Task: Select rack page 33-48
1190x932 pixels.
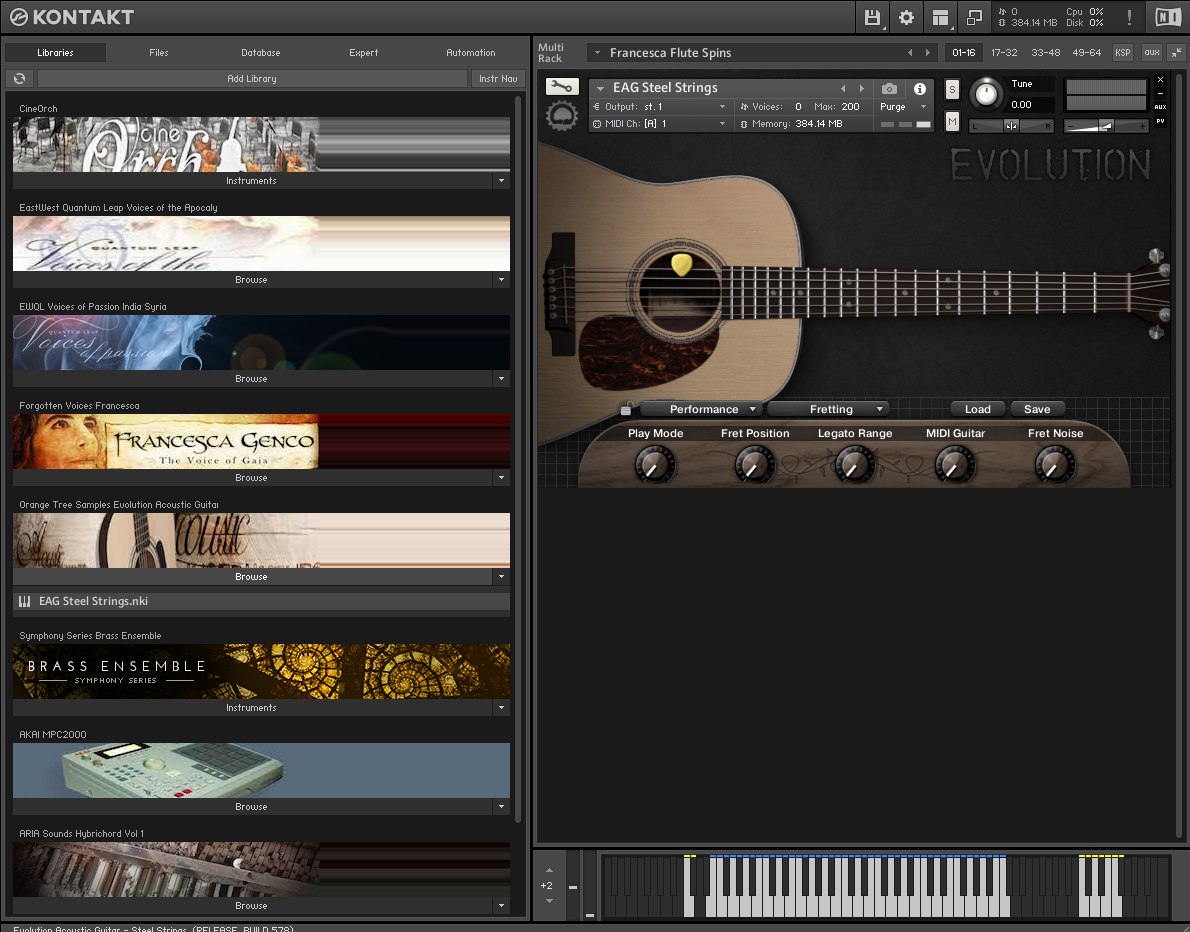Action: click(1046, 52)
